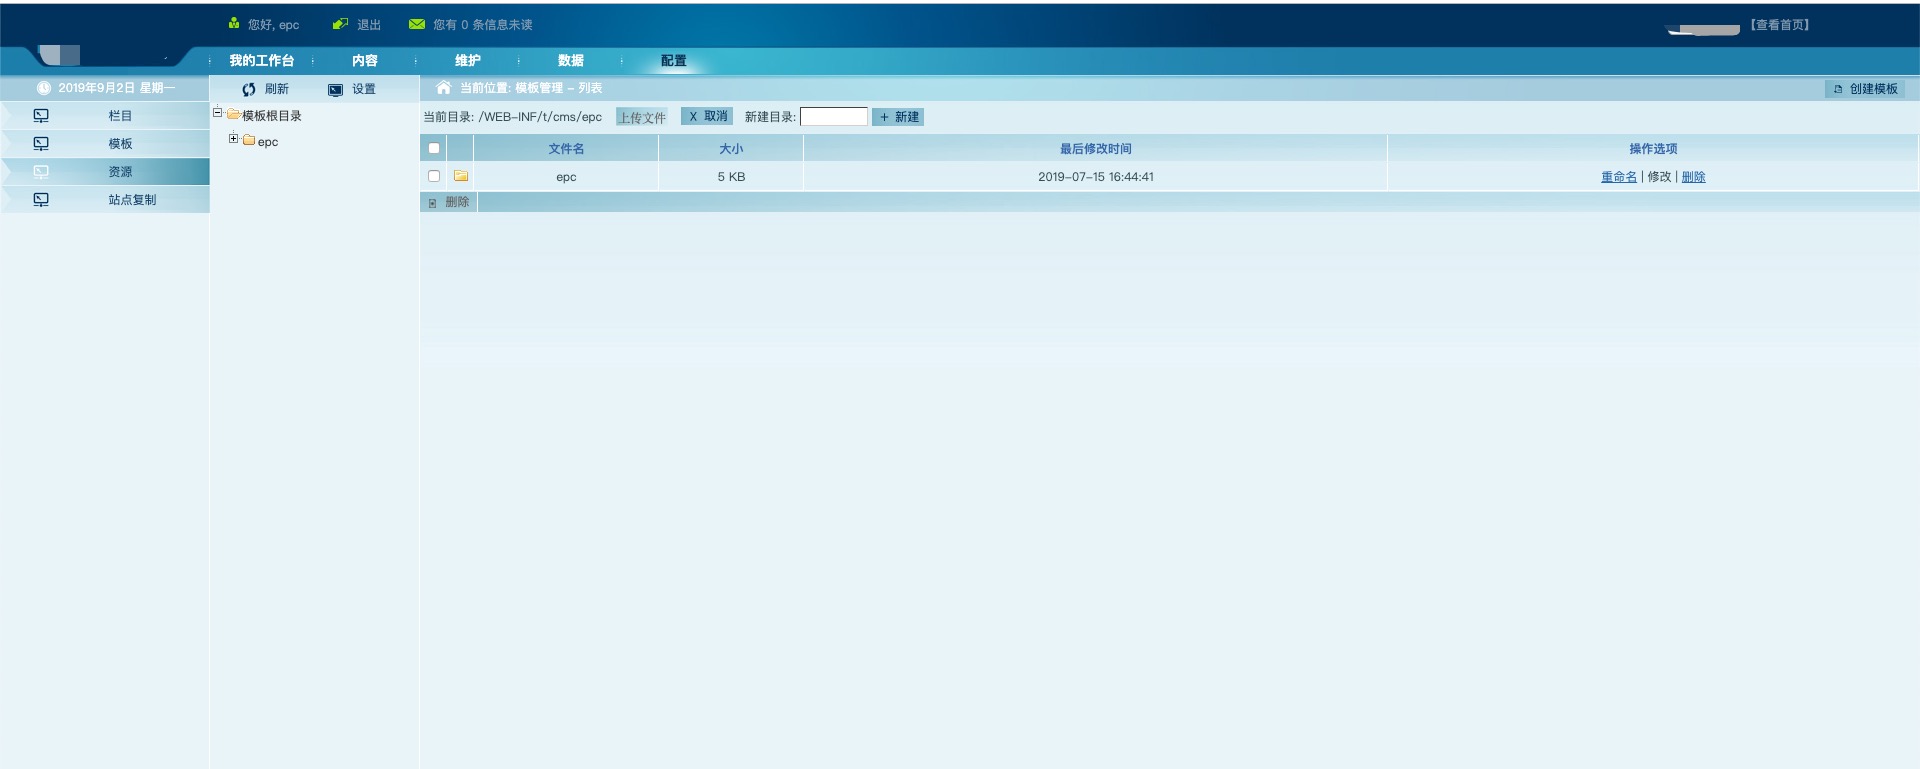Click the monitor icon next to 资源
Screen dimensions: 1920x769
41,172
